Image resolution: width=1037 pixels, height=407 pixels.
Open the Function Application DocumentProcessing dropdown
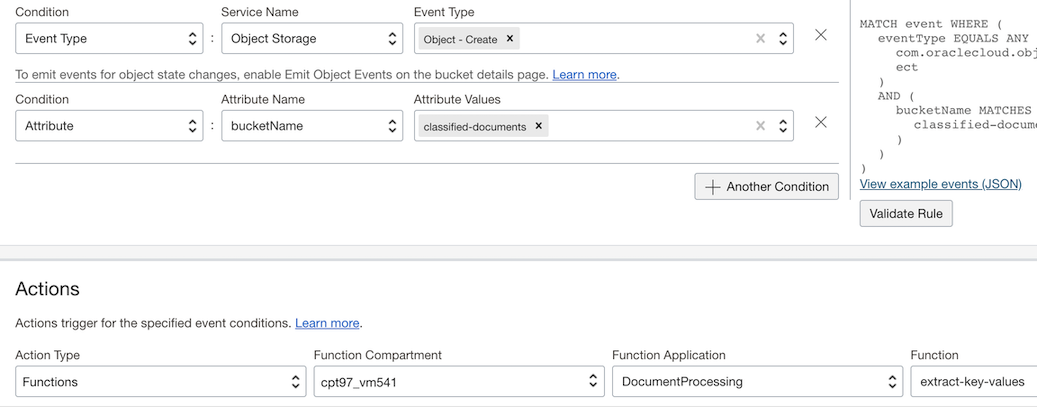click(757, 382)
